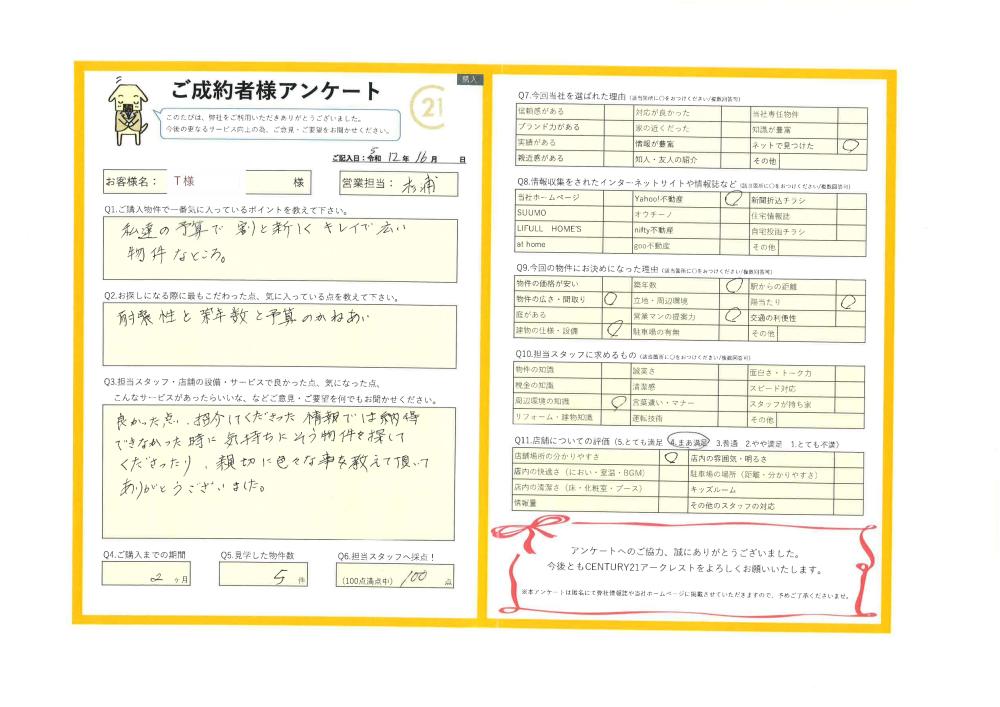Screen dimensions: 1000x707
Task: Click the staff score field showing 100
Action: (x=396, y=578)
